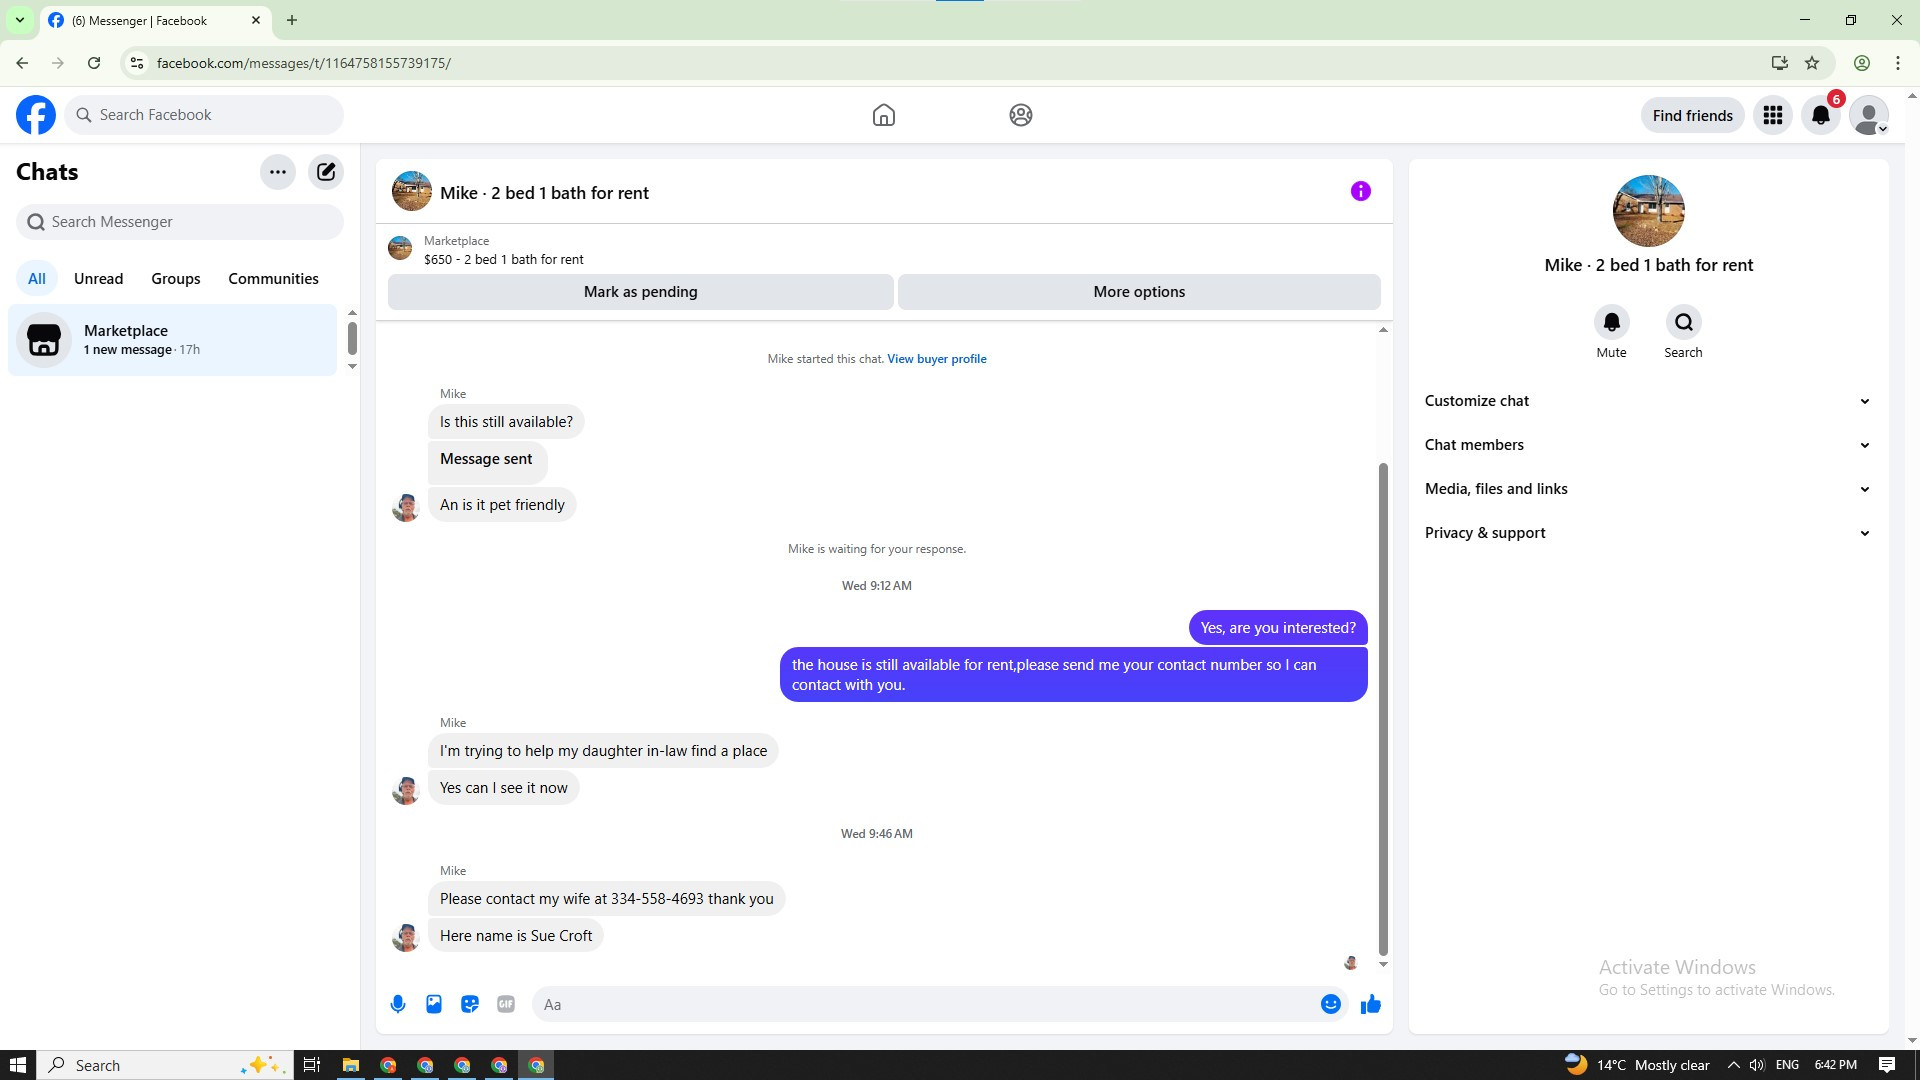Open notifications bell with 6 alerts

(x=1821, y=115)
